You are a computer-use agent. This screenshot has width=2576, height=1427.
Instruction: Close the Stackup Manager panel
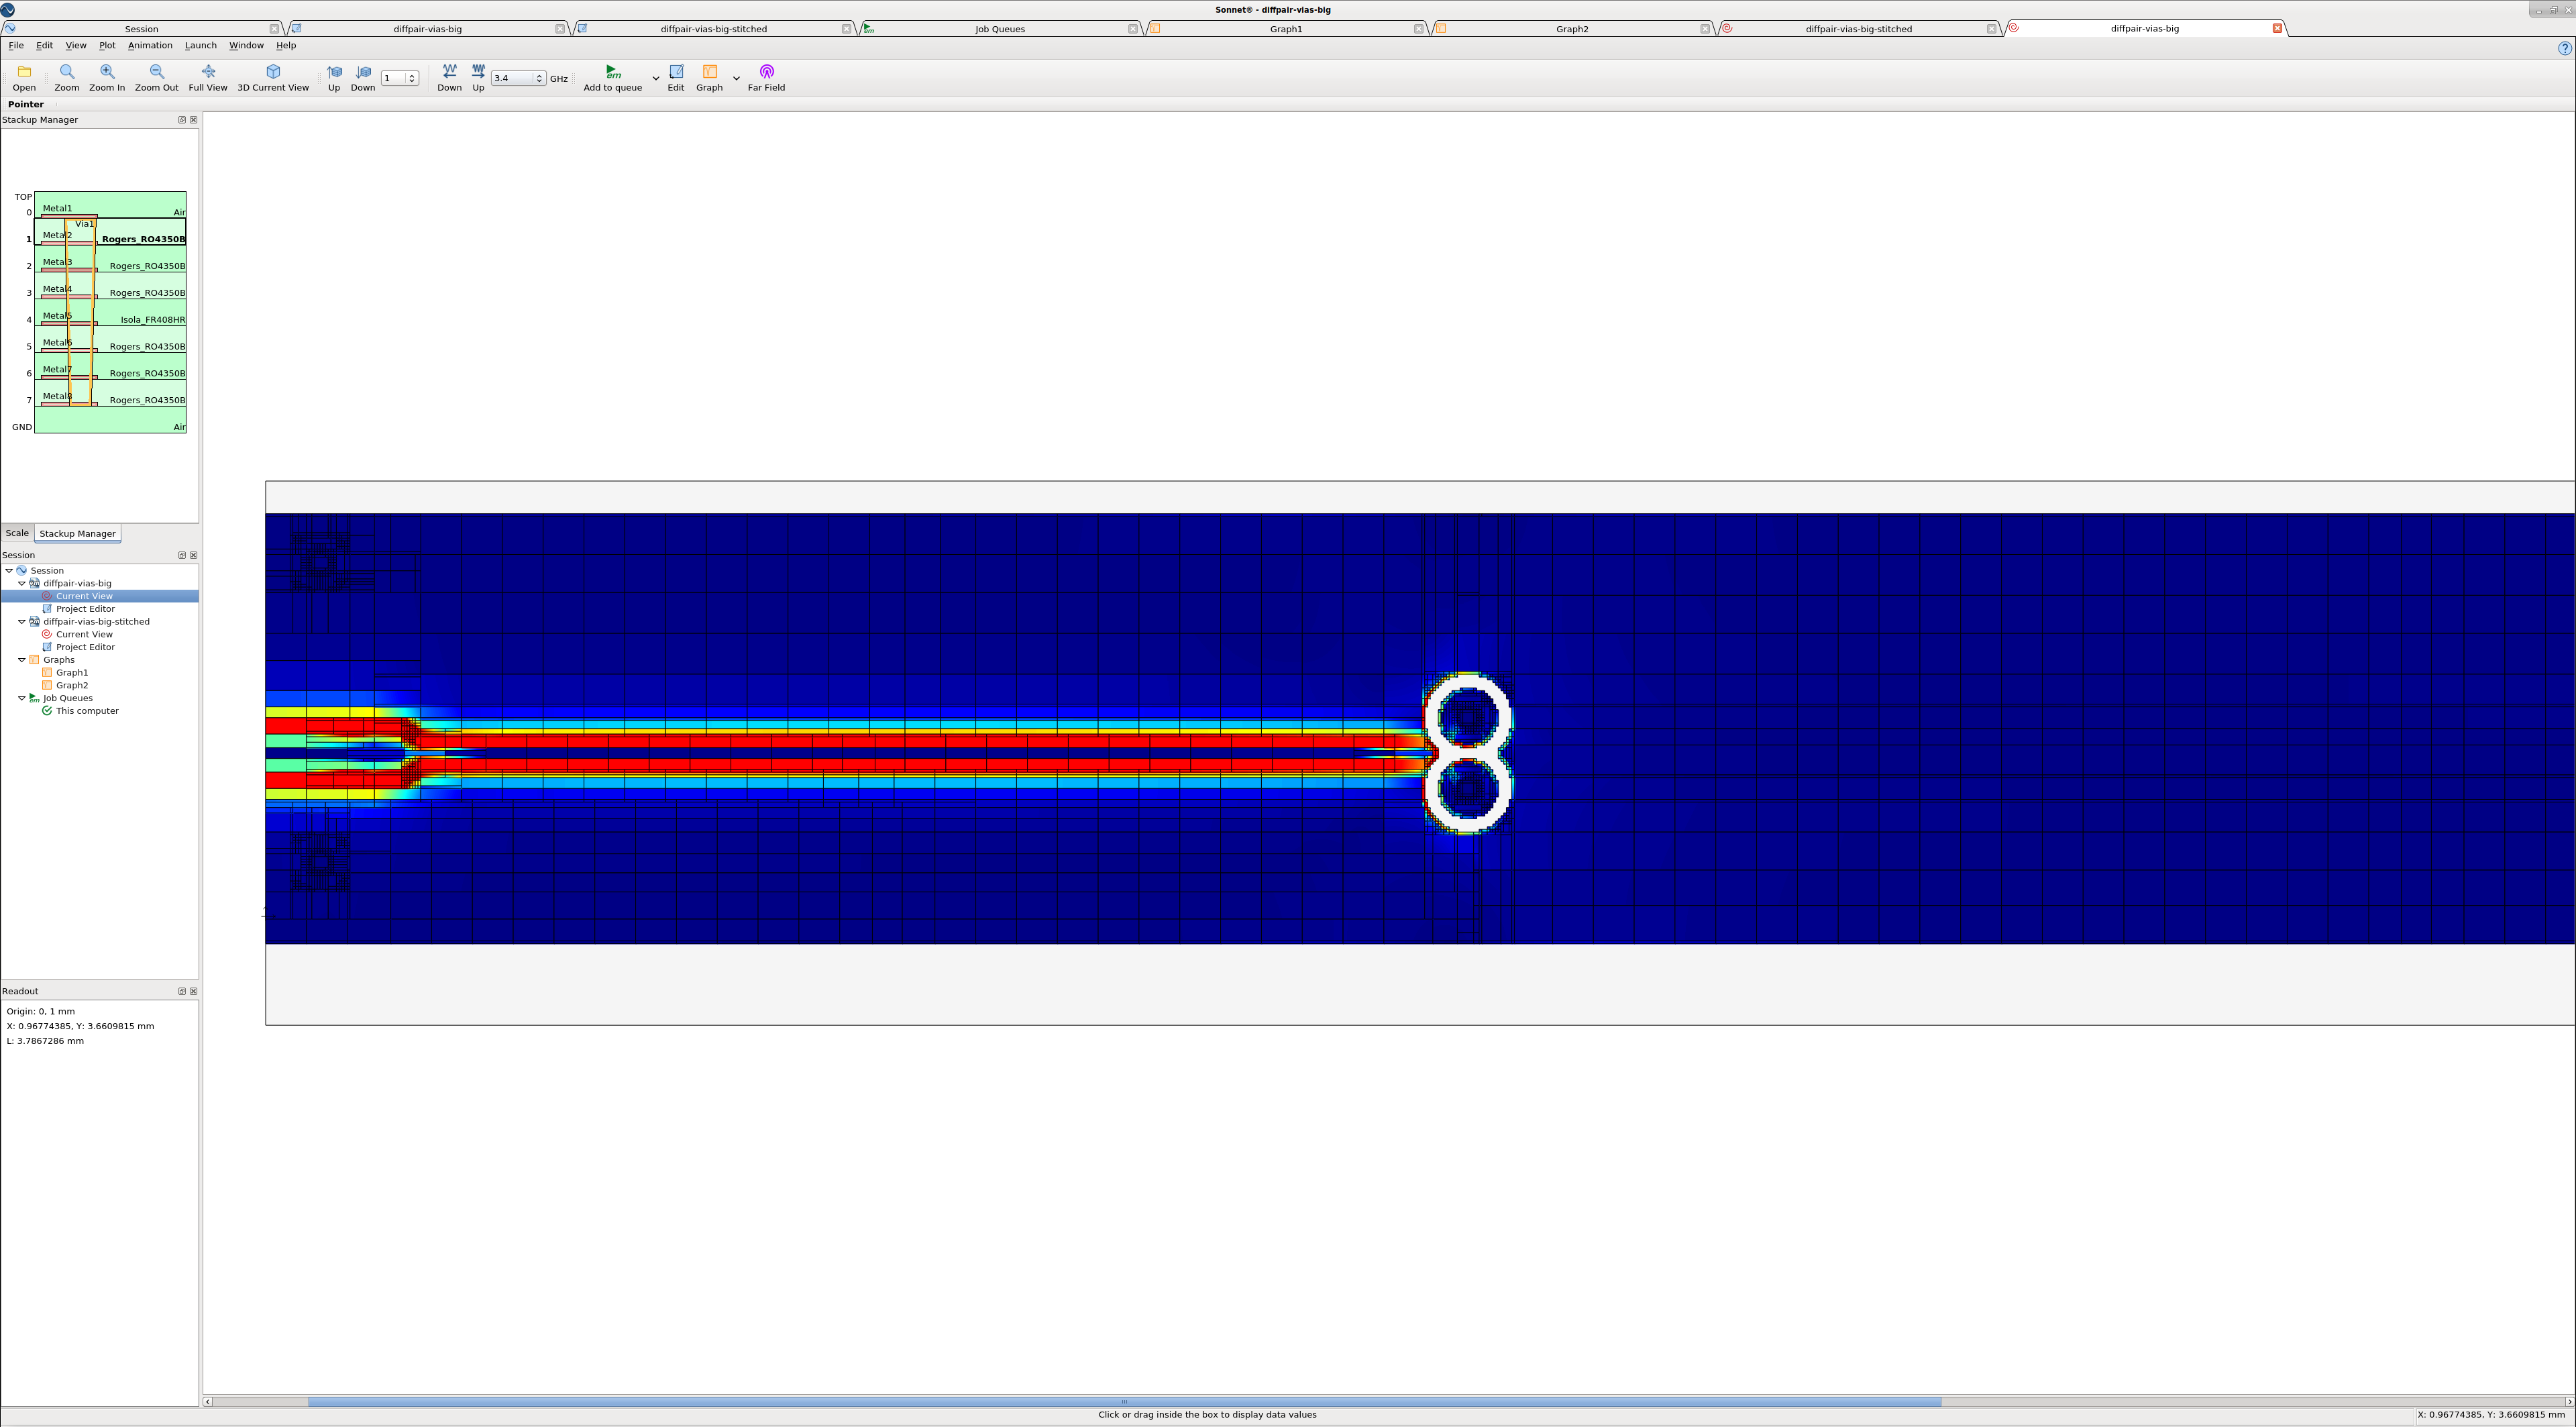[194, 120]
